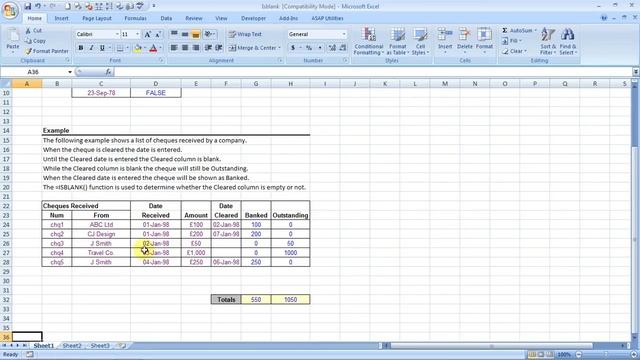Click the zoom slider in status bar
Viewport: 640px width, 360px height.
(x=606, y=355)
